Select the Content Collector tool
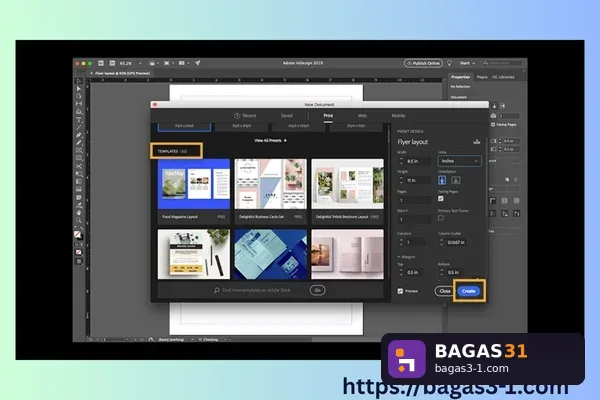The width and height of the screenshot is (600, 400). coord(79,112)
